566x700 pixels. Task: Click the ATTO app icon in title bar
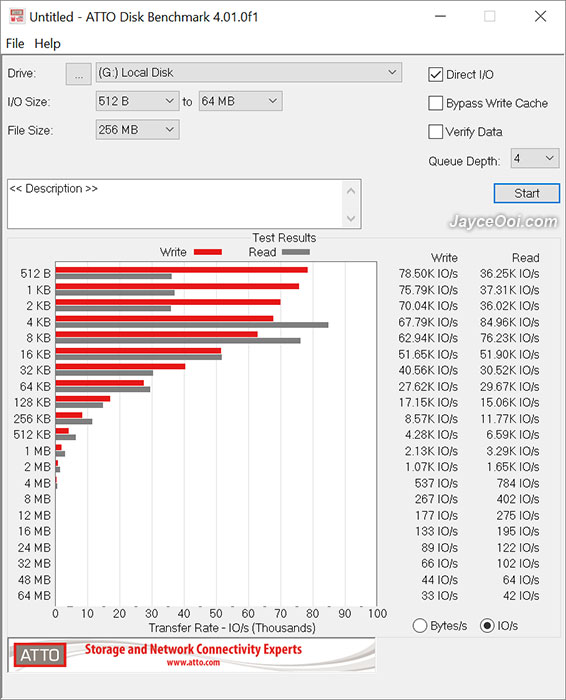17,17
